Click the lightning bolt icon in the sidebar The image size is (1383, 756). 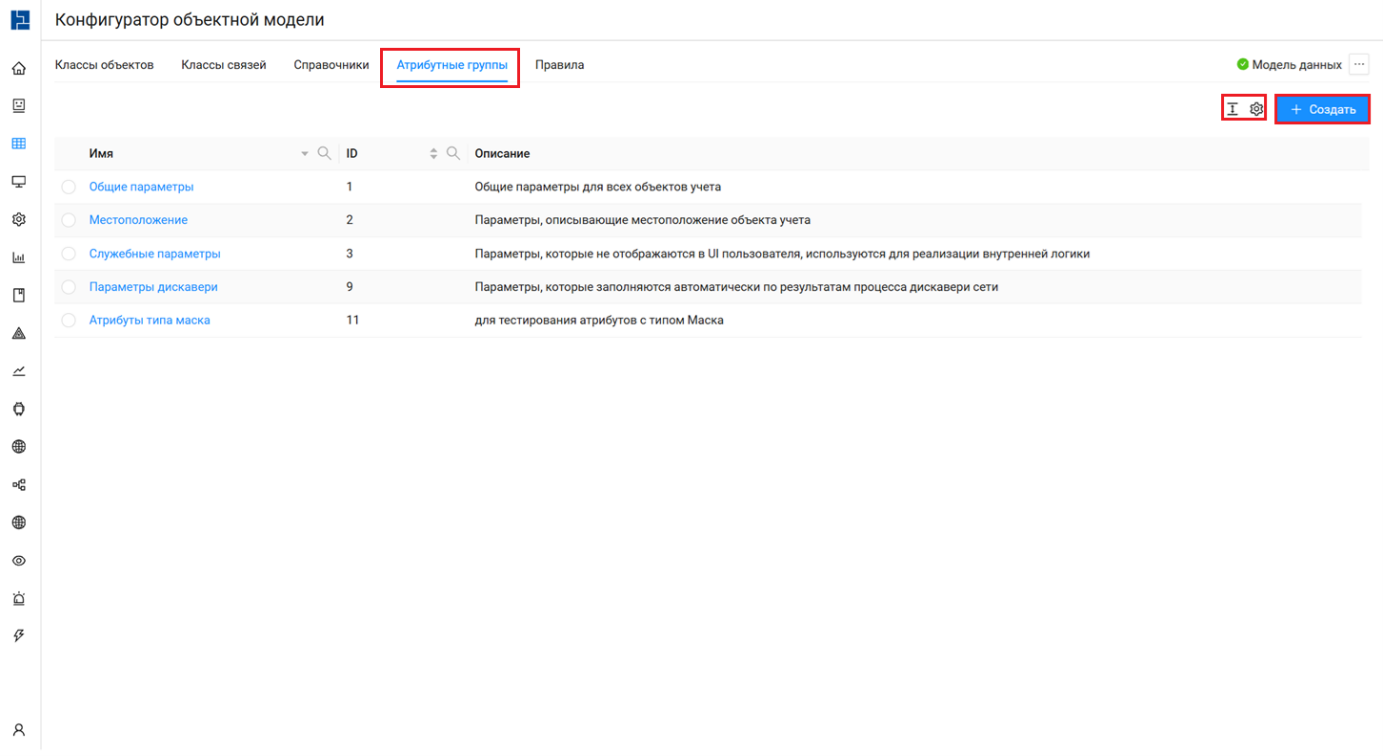click(18, 636)
